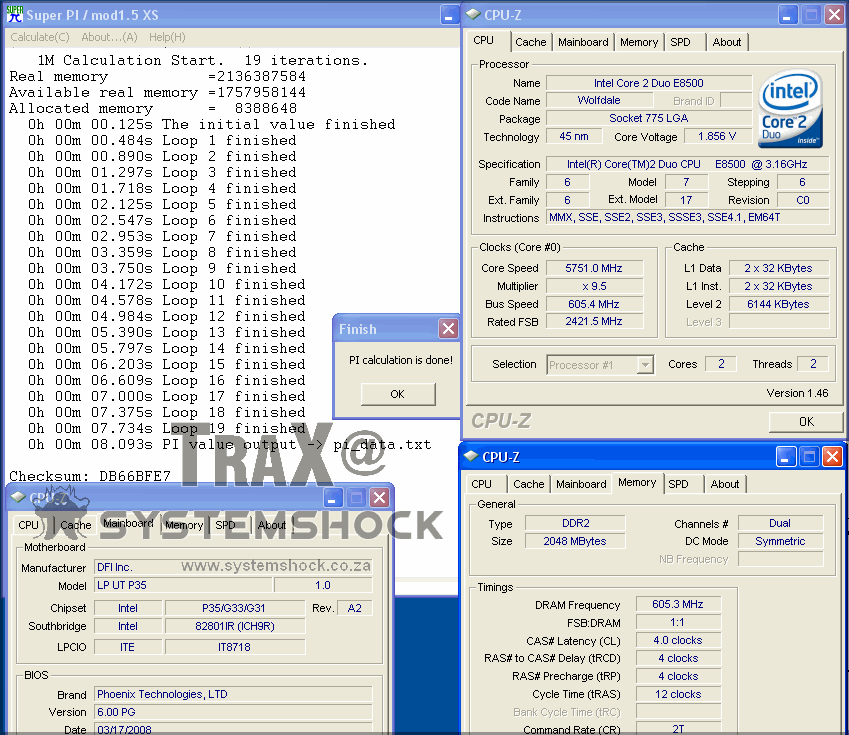Image resolution: width=849 pixels, height=735 pixels.
Task: Close the CPU-Z Mainboard window
Action: 380,497
